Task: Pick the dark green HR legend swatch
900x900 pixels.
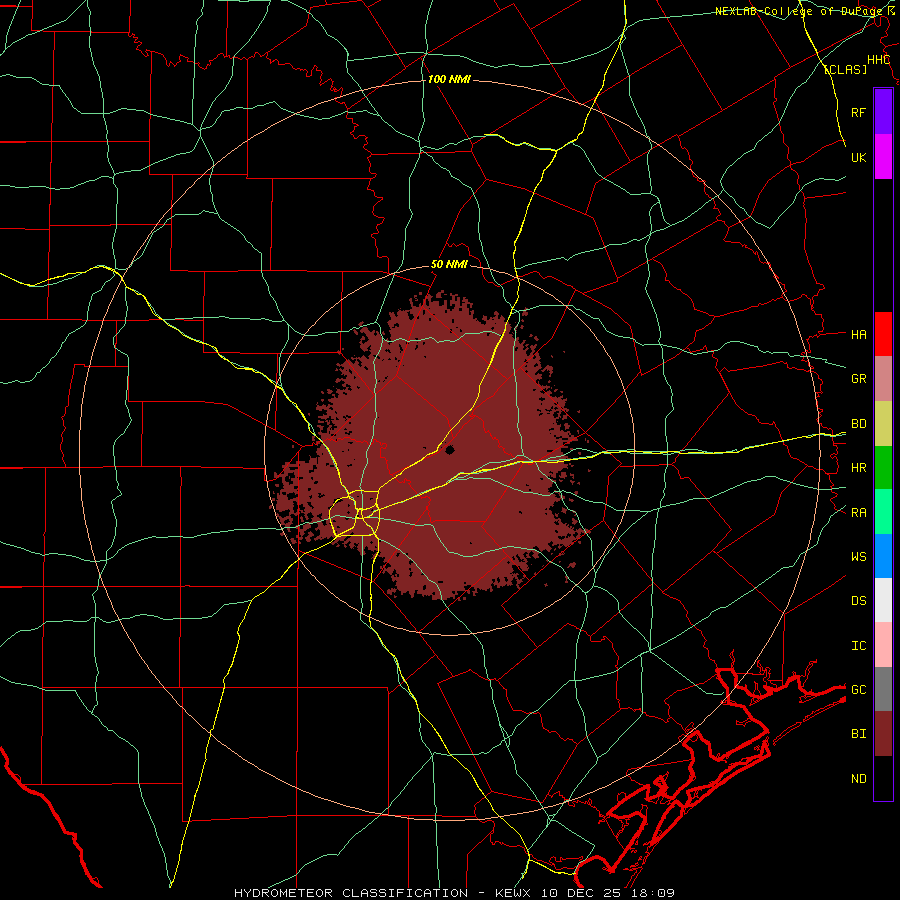Action: pos(883,468)
